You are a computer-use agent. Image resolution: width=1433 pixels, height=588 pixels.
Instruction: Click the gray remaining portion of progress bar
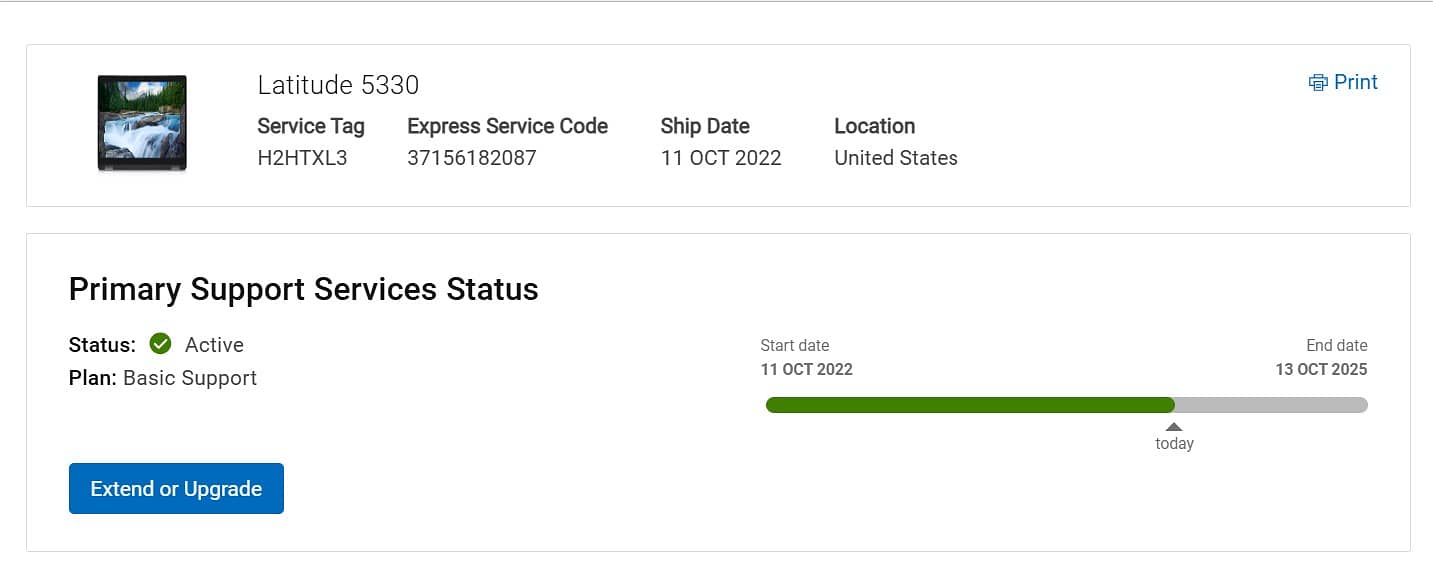click(x=1270, y=405)
